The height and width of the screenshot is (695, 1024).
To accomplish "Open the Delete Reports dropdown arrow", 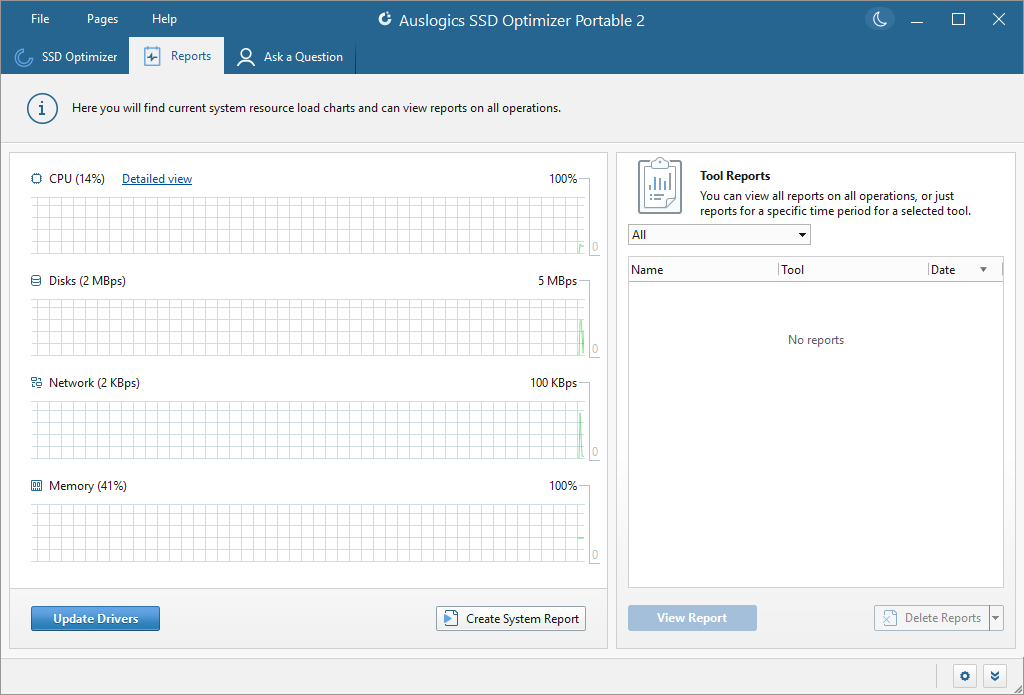I will (996, 617).
